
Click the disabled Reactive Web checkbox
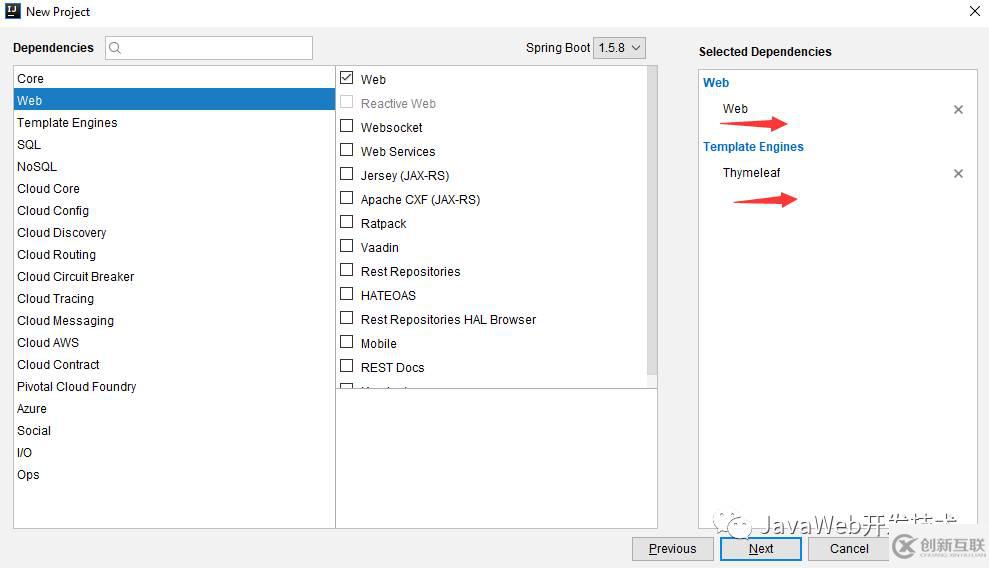pos(346,101)
